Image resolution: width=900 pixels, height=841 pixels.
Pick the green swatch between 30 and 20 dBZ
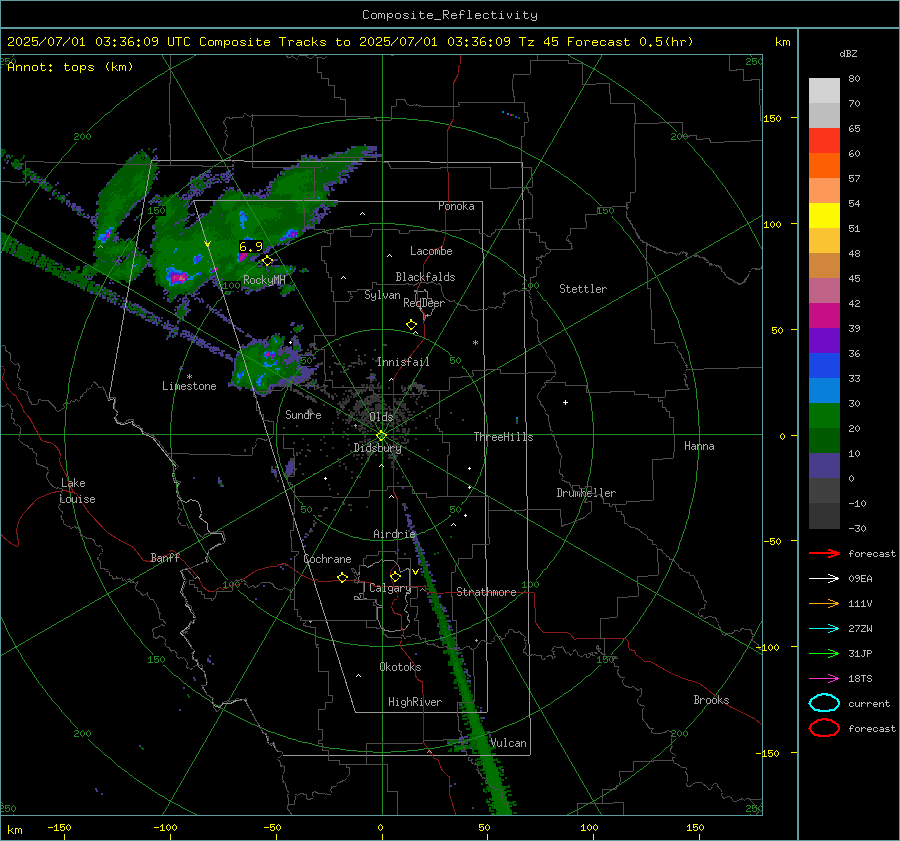point(824,416)
